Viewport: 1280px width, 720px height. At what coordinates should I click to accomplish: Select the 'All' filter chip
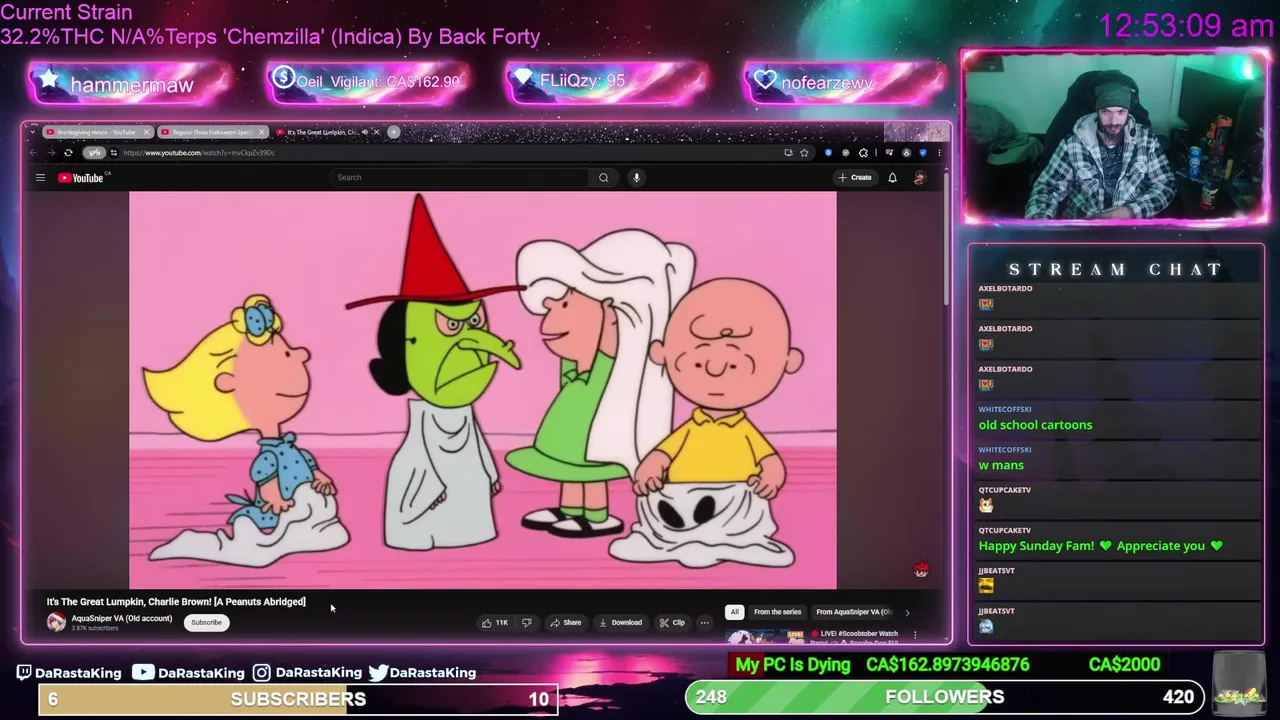coord(734,612)
